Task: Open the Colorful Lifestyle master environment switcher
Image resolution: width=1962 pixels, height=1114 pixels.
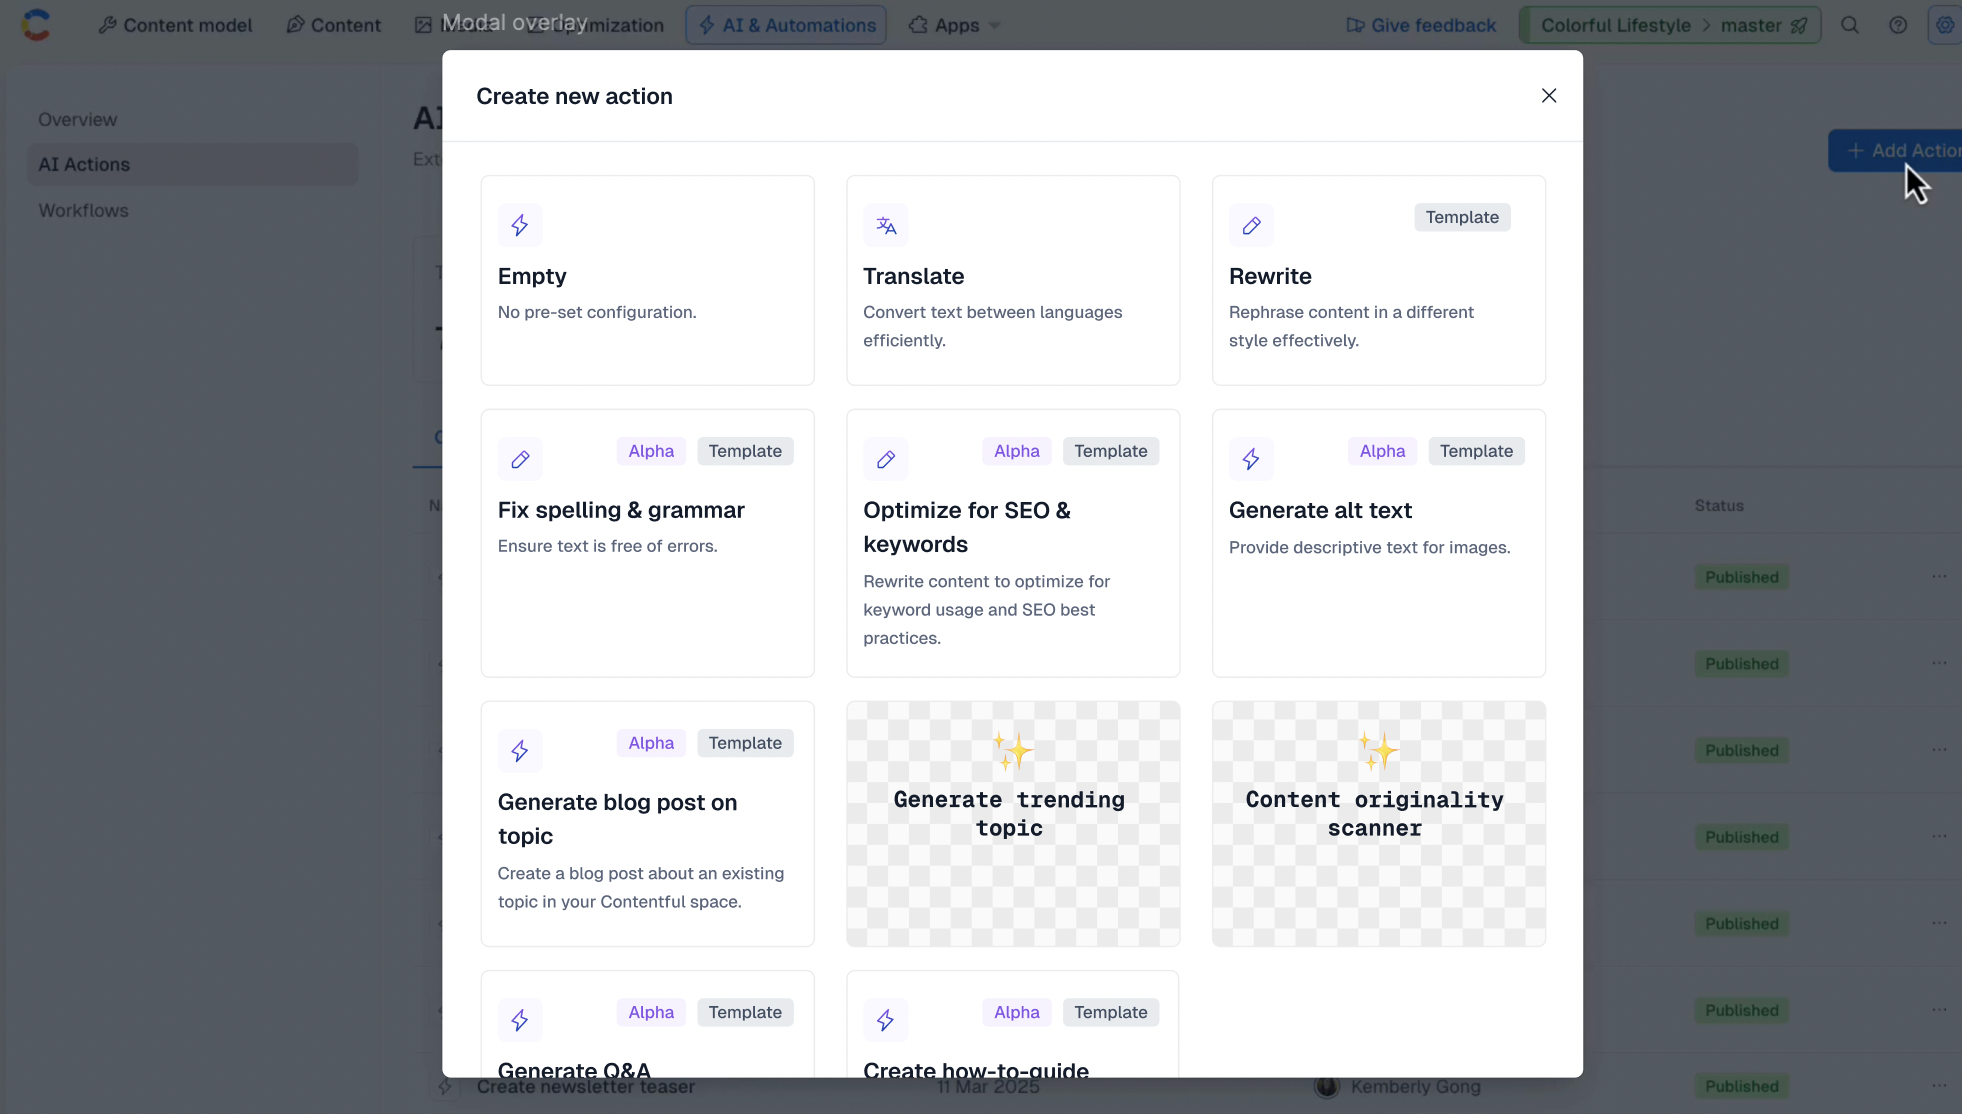Action: pos(1670,25)
